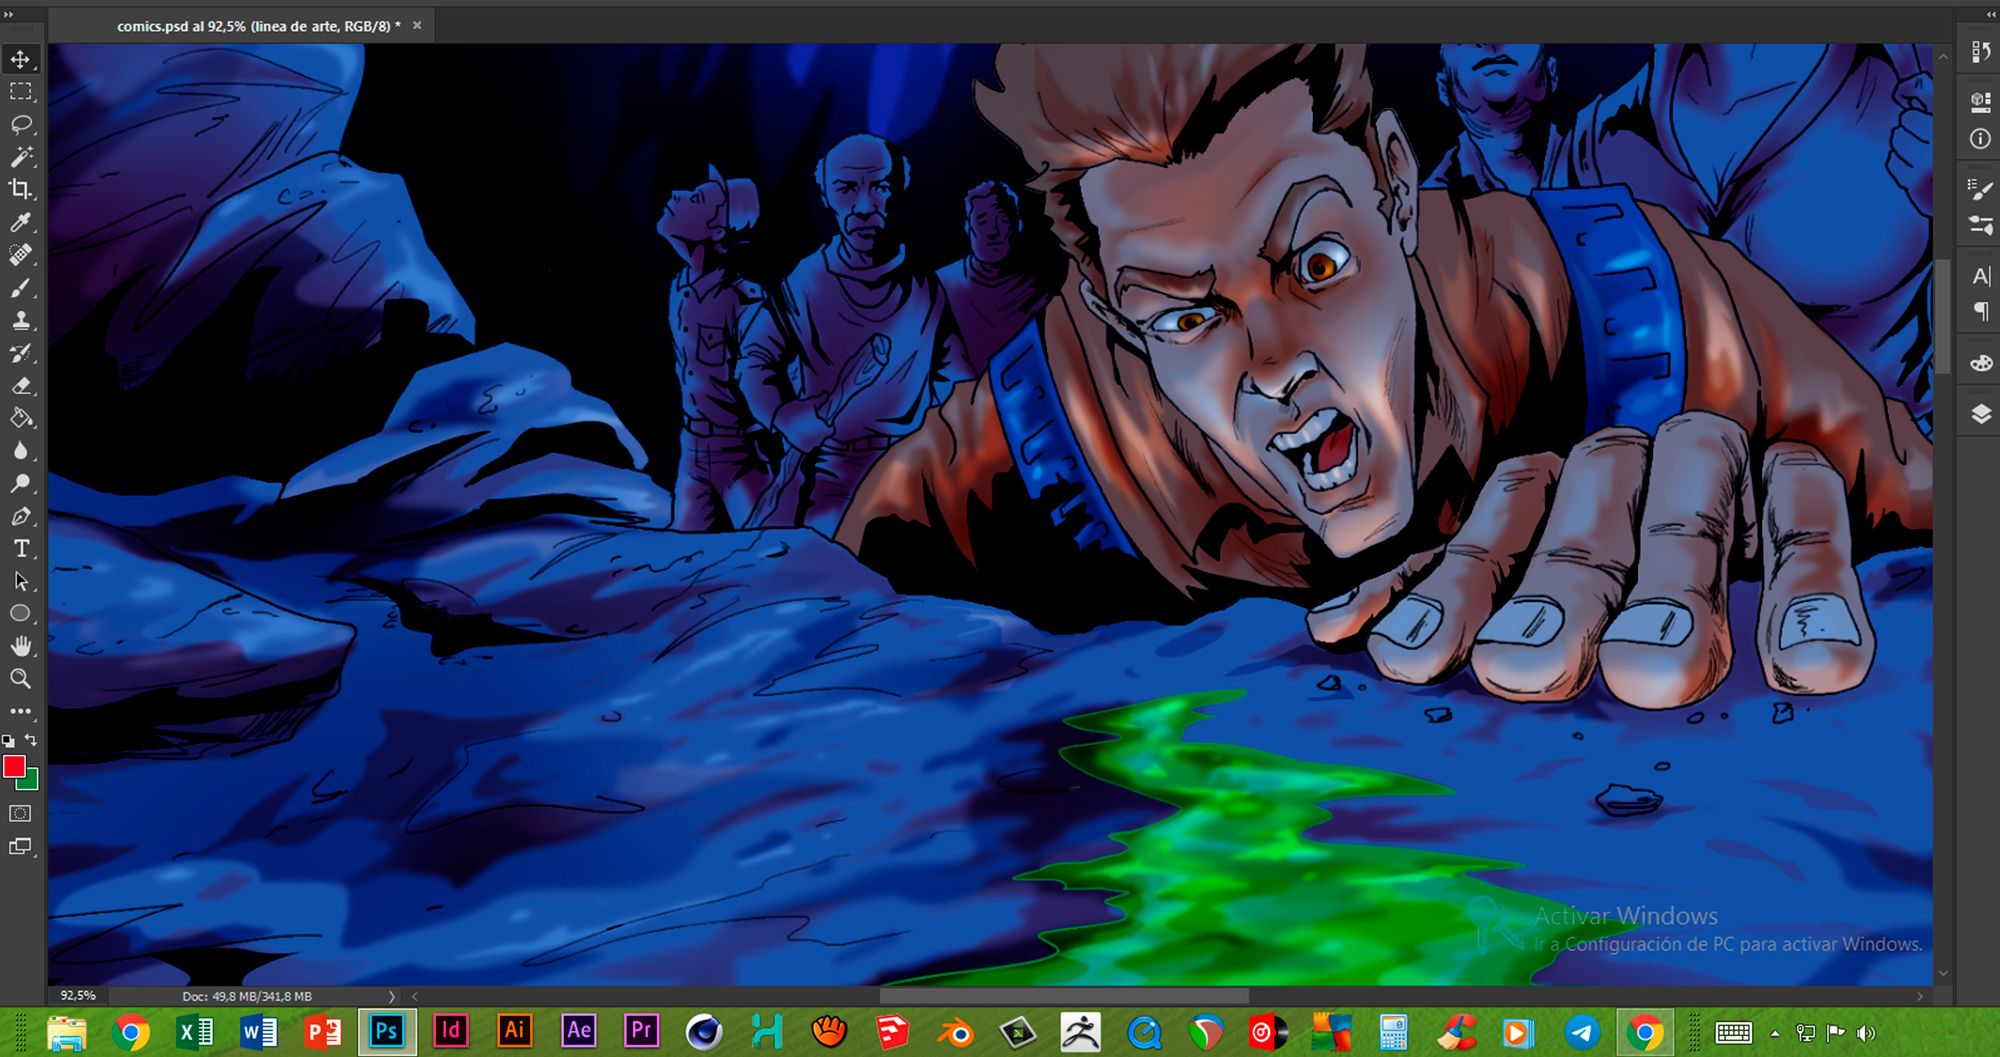2000x1057 pixels.
Task: Expand the right panel dock
Action: point(1990,14)
